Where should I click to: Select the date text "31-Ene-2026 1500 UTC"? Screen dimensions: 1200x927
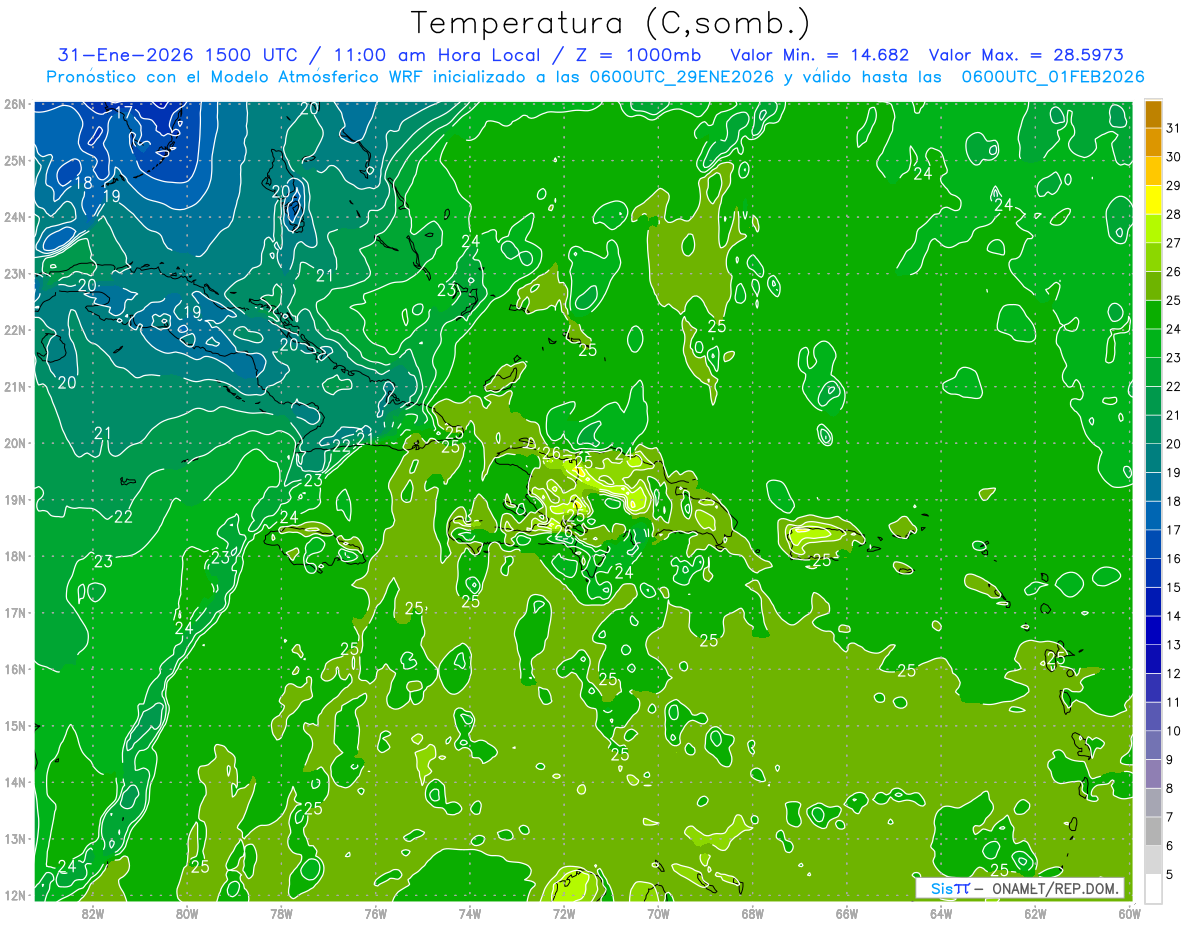coord(176,55)
